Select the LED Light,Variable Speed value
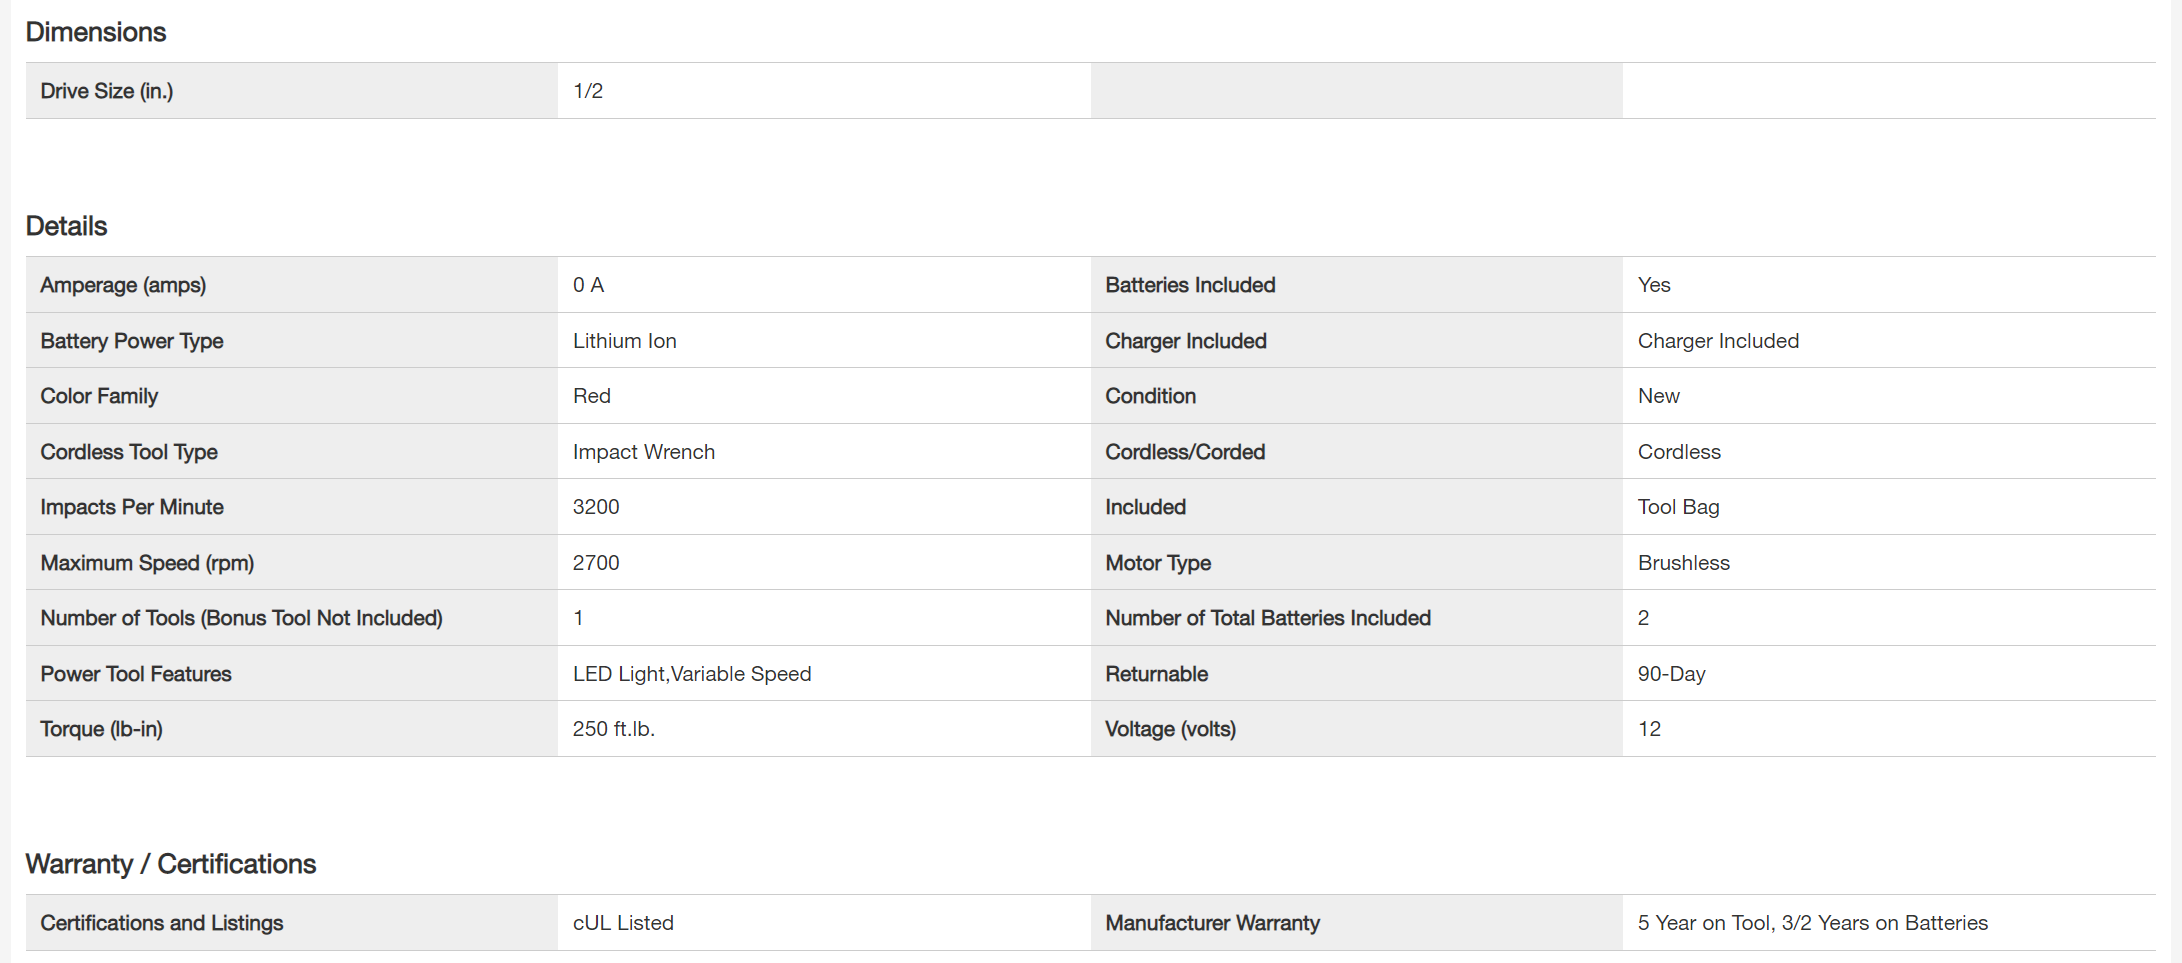 point(691,674)
